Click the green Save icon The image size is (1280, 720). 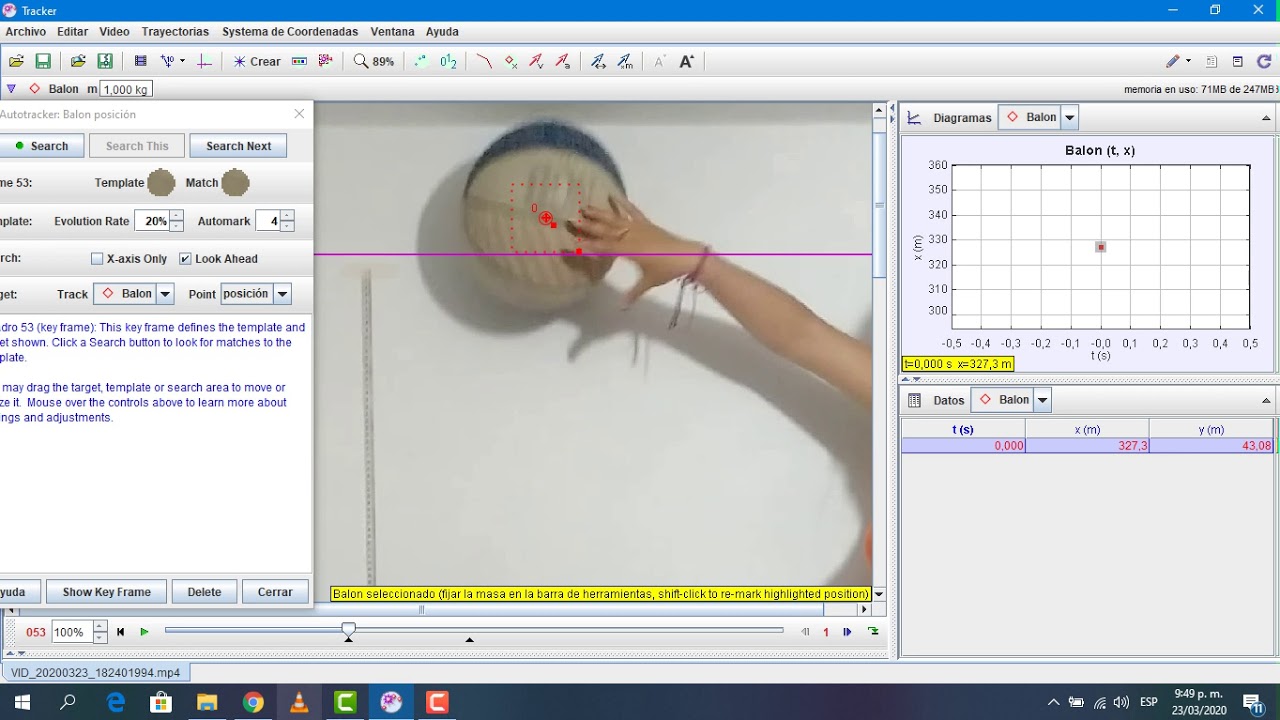click(x=43, y=61)
